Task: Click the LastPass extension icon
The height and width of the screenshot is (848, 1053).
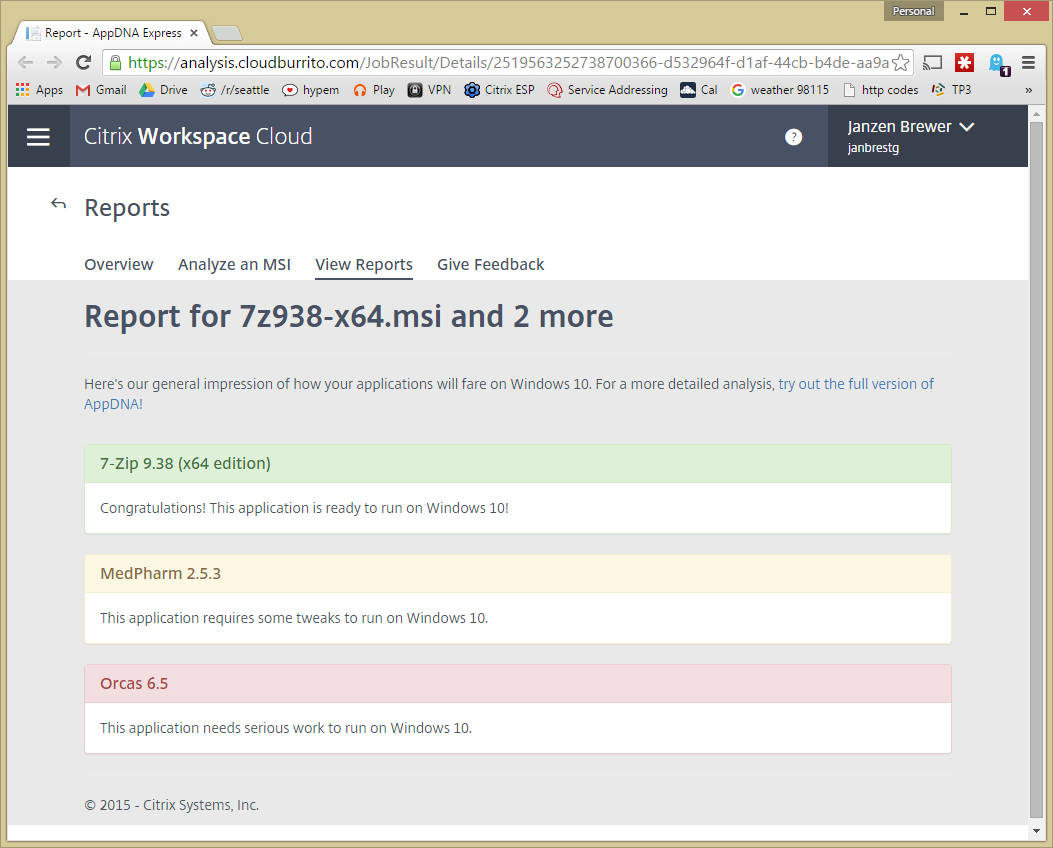Action: click(964, 63)
